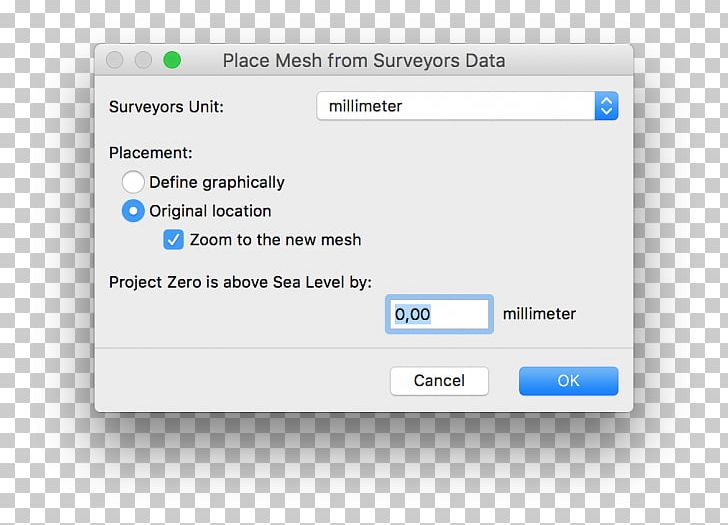The width and height of the screenshot is (728, 525).
Task: Confirm with the OK button
Action: (568, 381)
